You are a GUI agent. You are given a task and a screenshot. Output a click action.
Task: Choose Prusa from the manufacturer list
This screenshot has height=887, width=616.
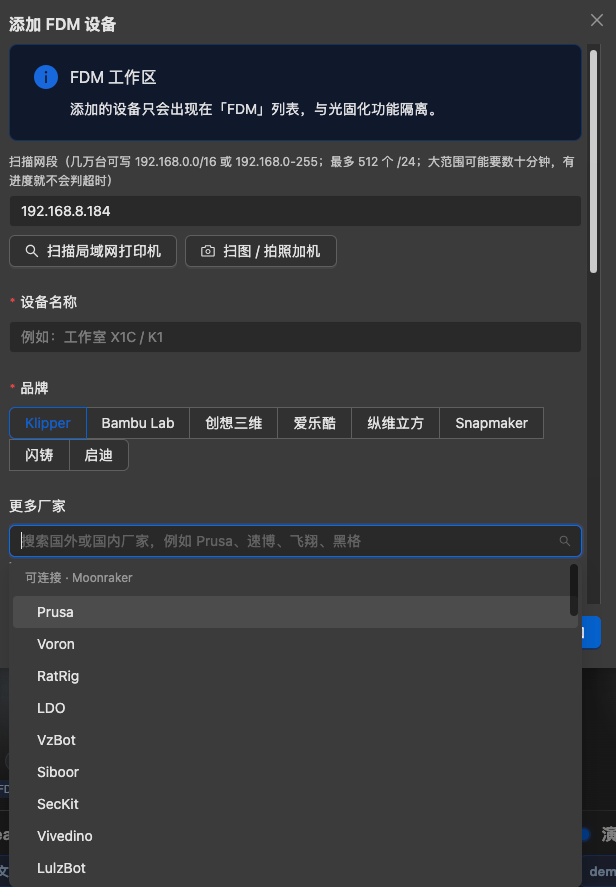click(295, 612)
